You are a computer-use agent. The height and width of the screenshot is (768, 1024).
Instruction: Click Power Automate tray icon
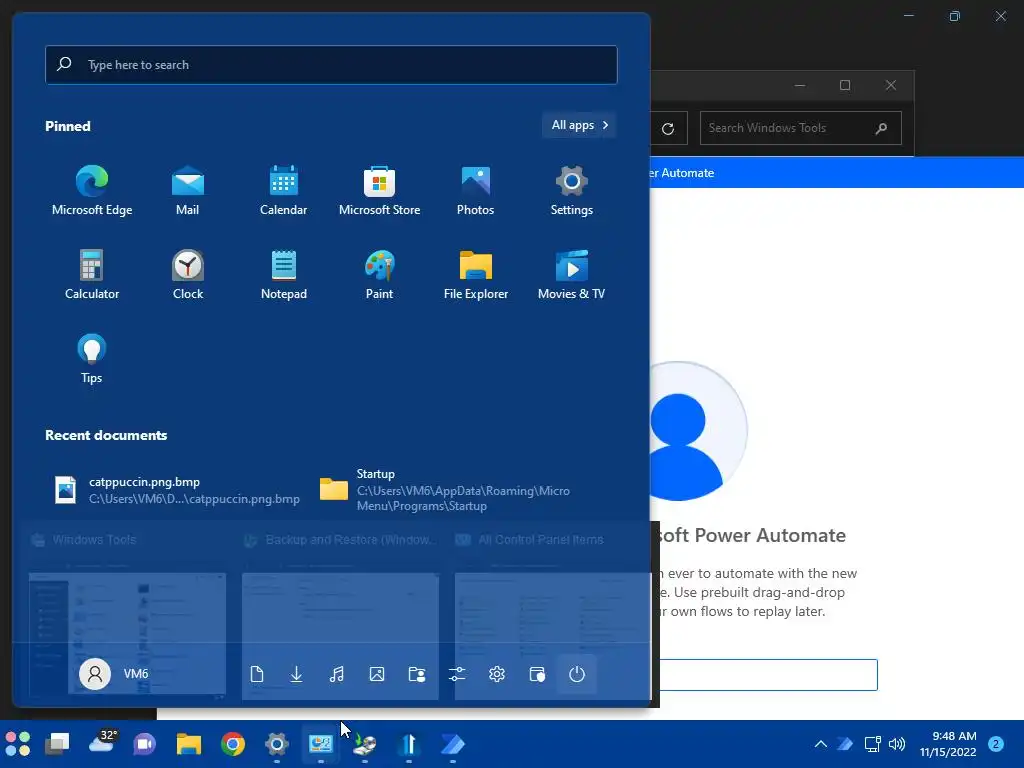click(x=845, y=744)
